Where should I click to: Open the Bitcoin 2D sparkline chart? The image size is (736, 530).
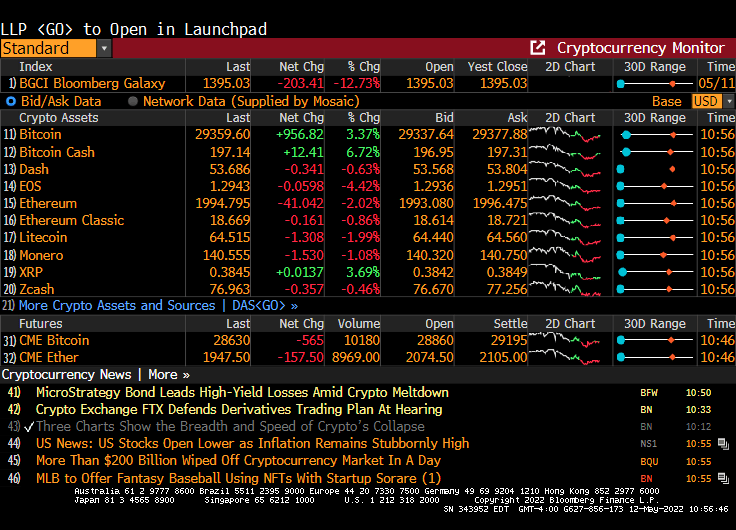(565, 134)
